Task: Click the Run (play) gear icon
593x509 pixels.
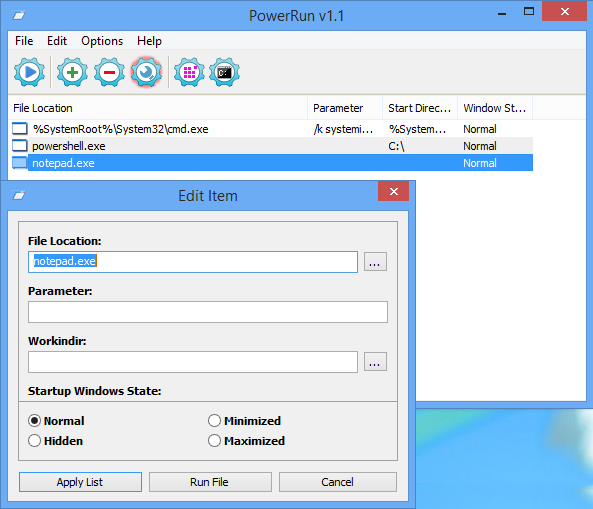Action: [x=29, y=72]
